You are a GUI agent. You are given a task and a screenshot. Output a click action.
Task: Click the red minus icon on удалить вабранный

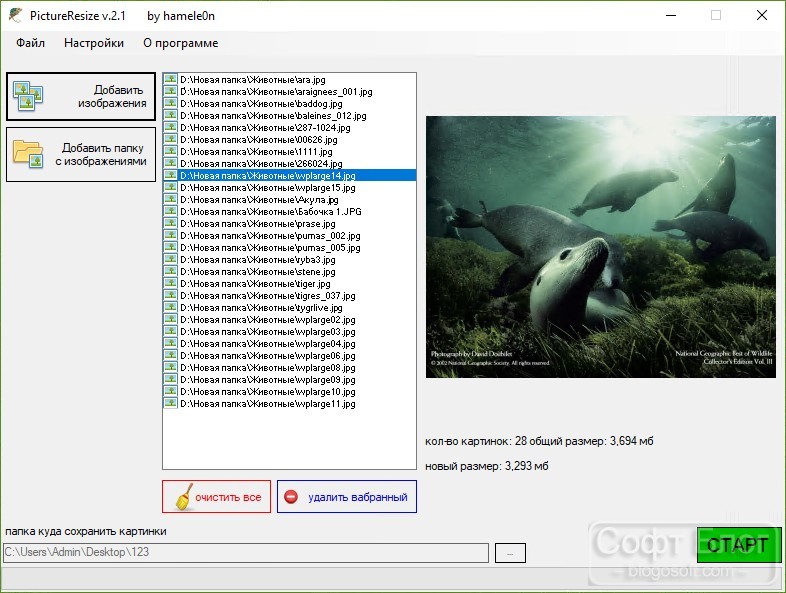(x=291, y=497)
